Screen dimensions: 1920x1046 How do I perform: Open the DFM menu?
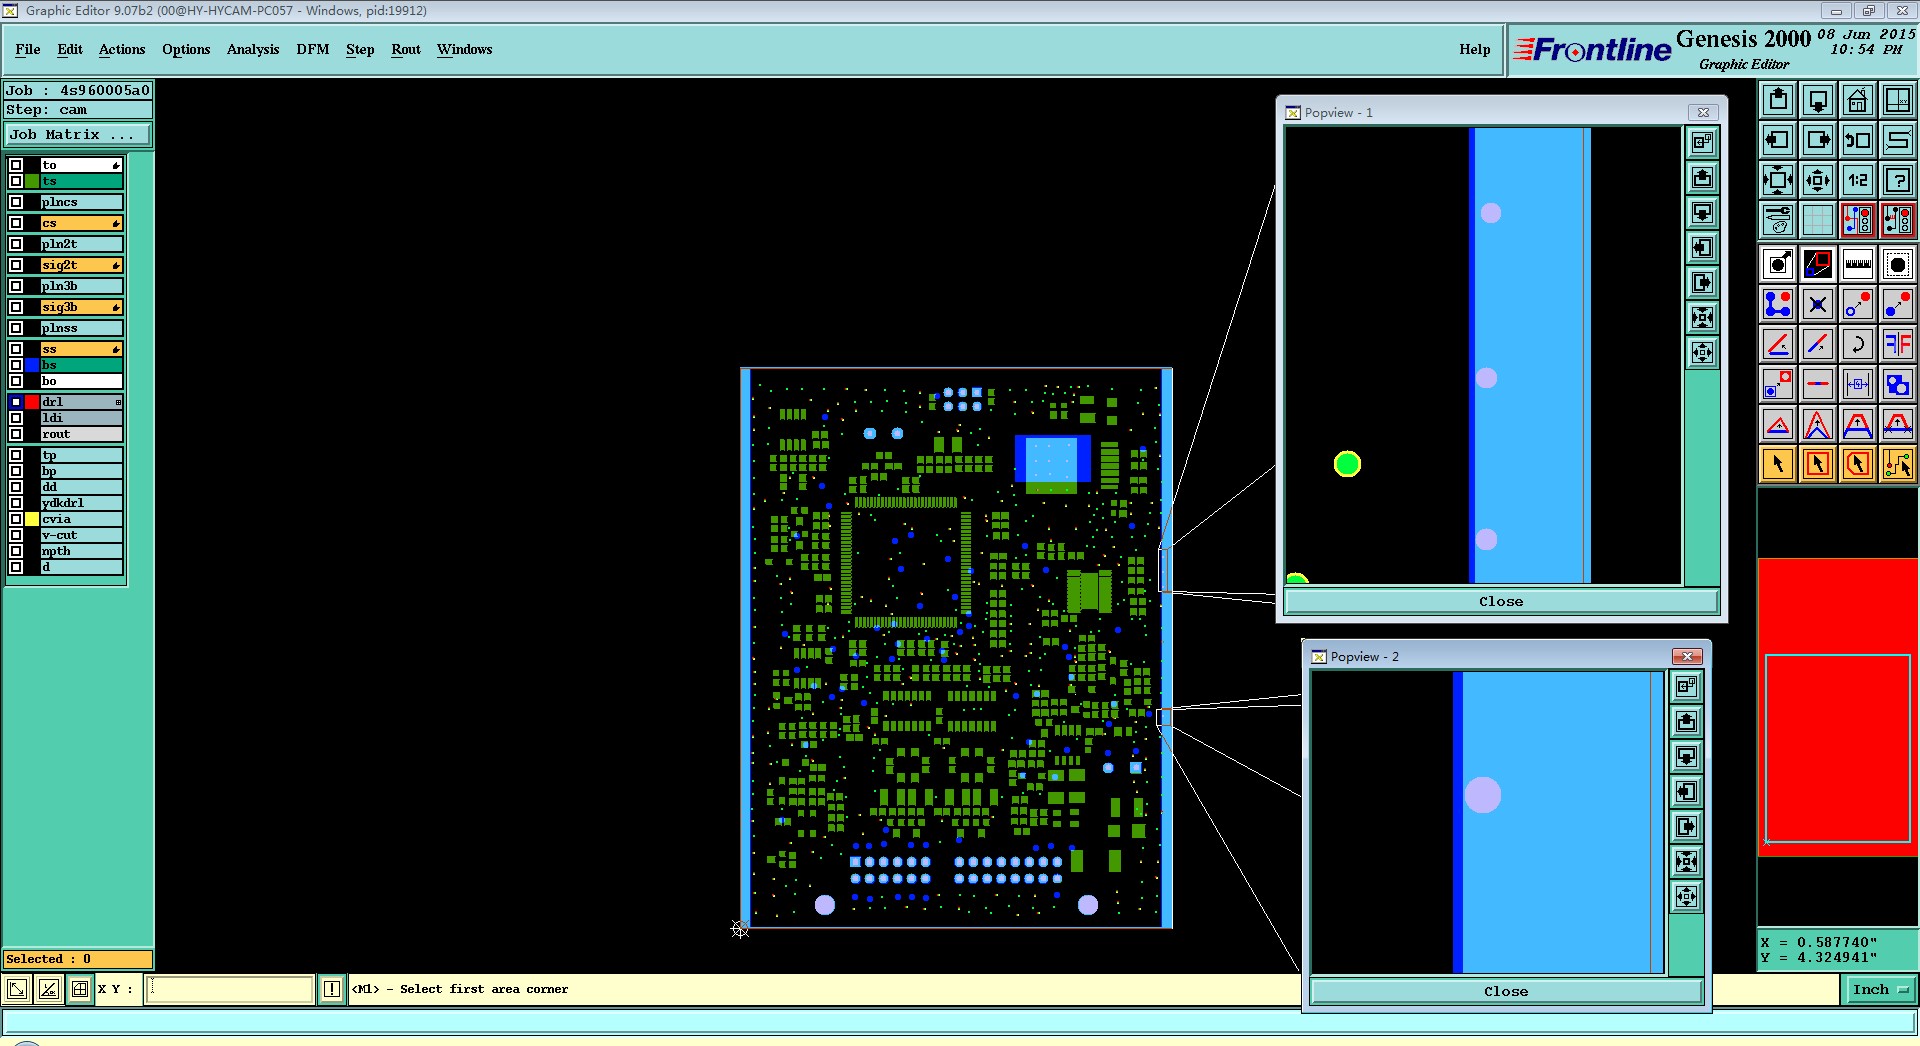[313, 49]
